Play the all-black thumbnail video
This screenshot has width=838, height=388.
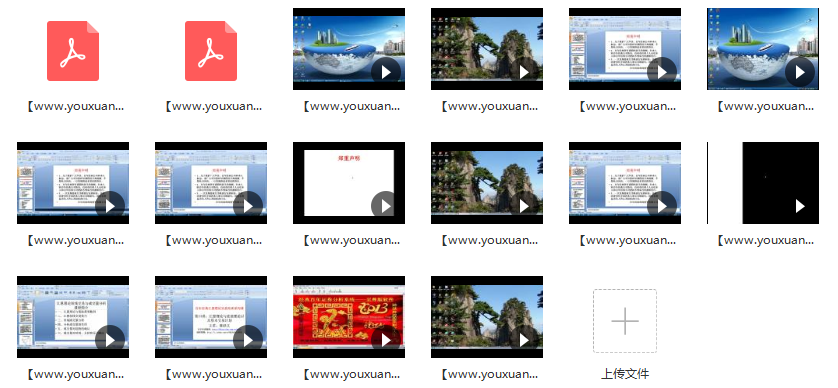click(800, 206)
